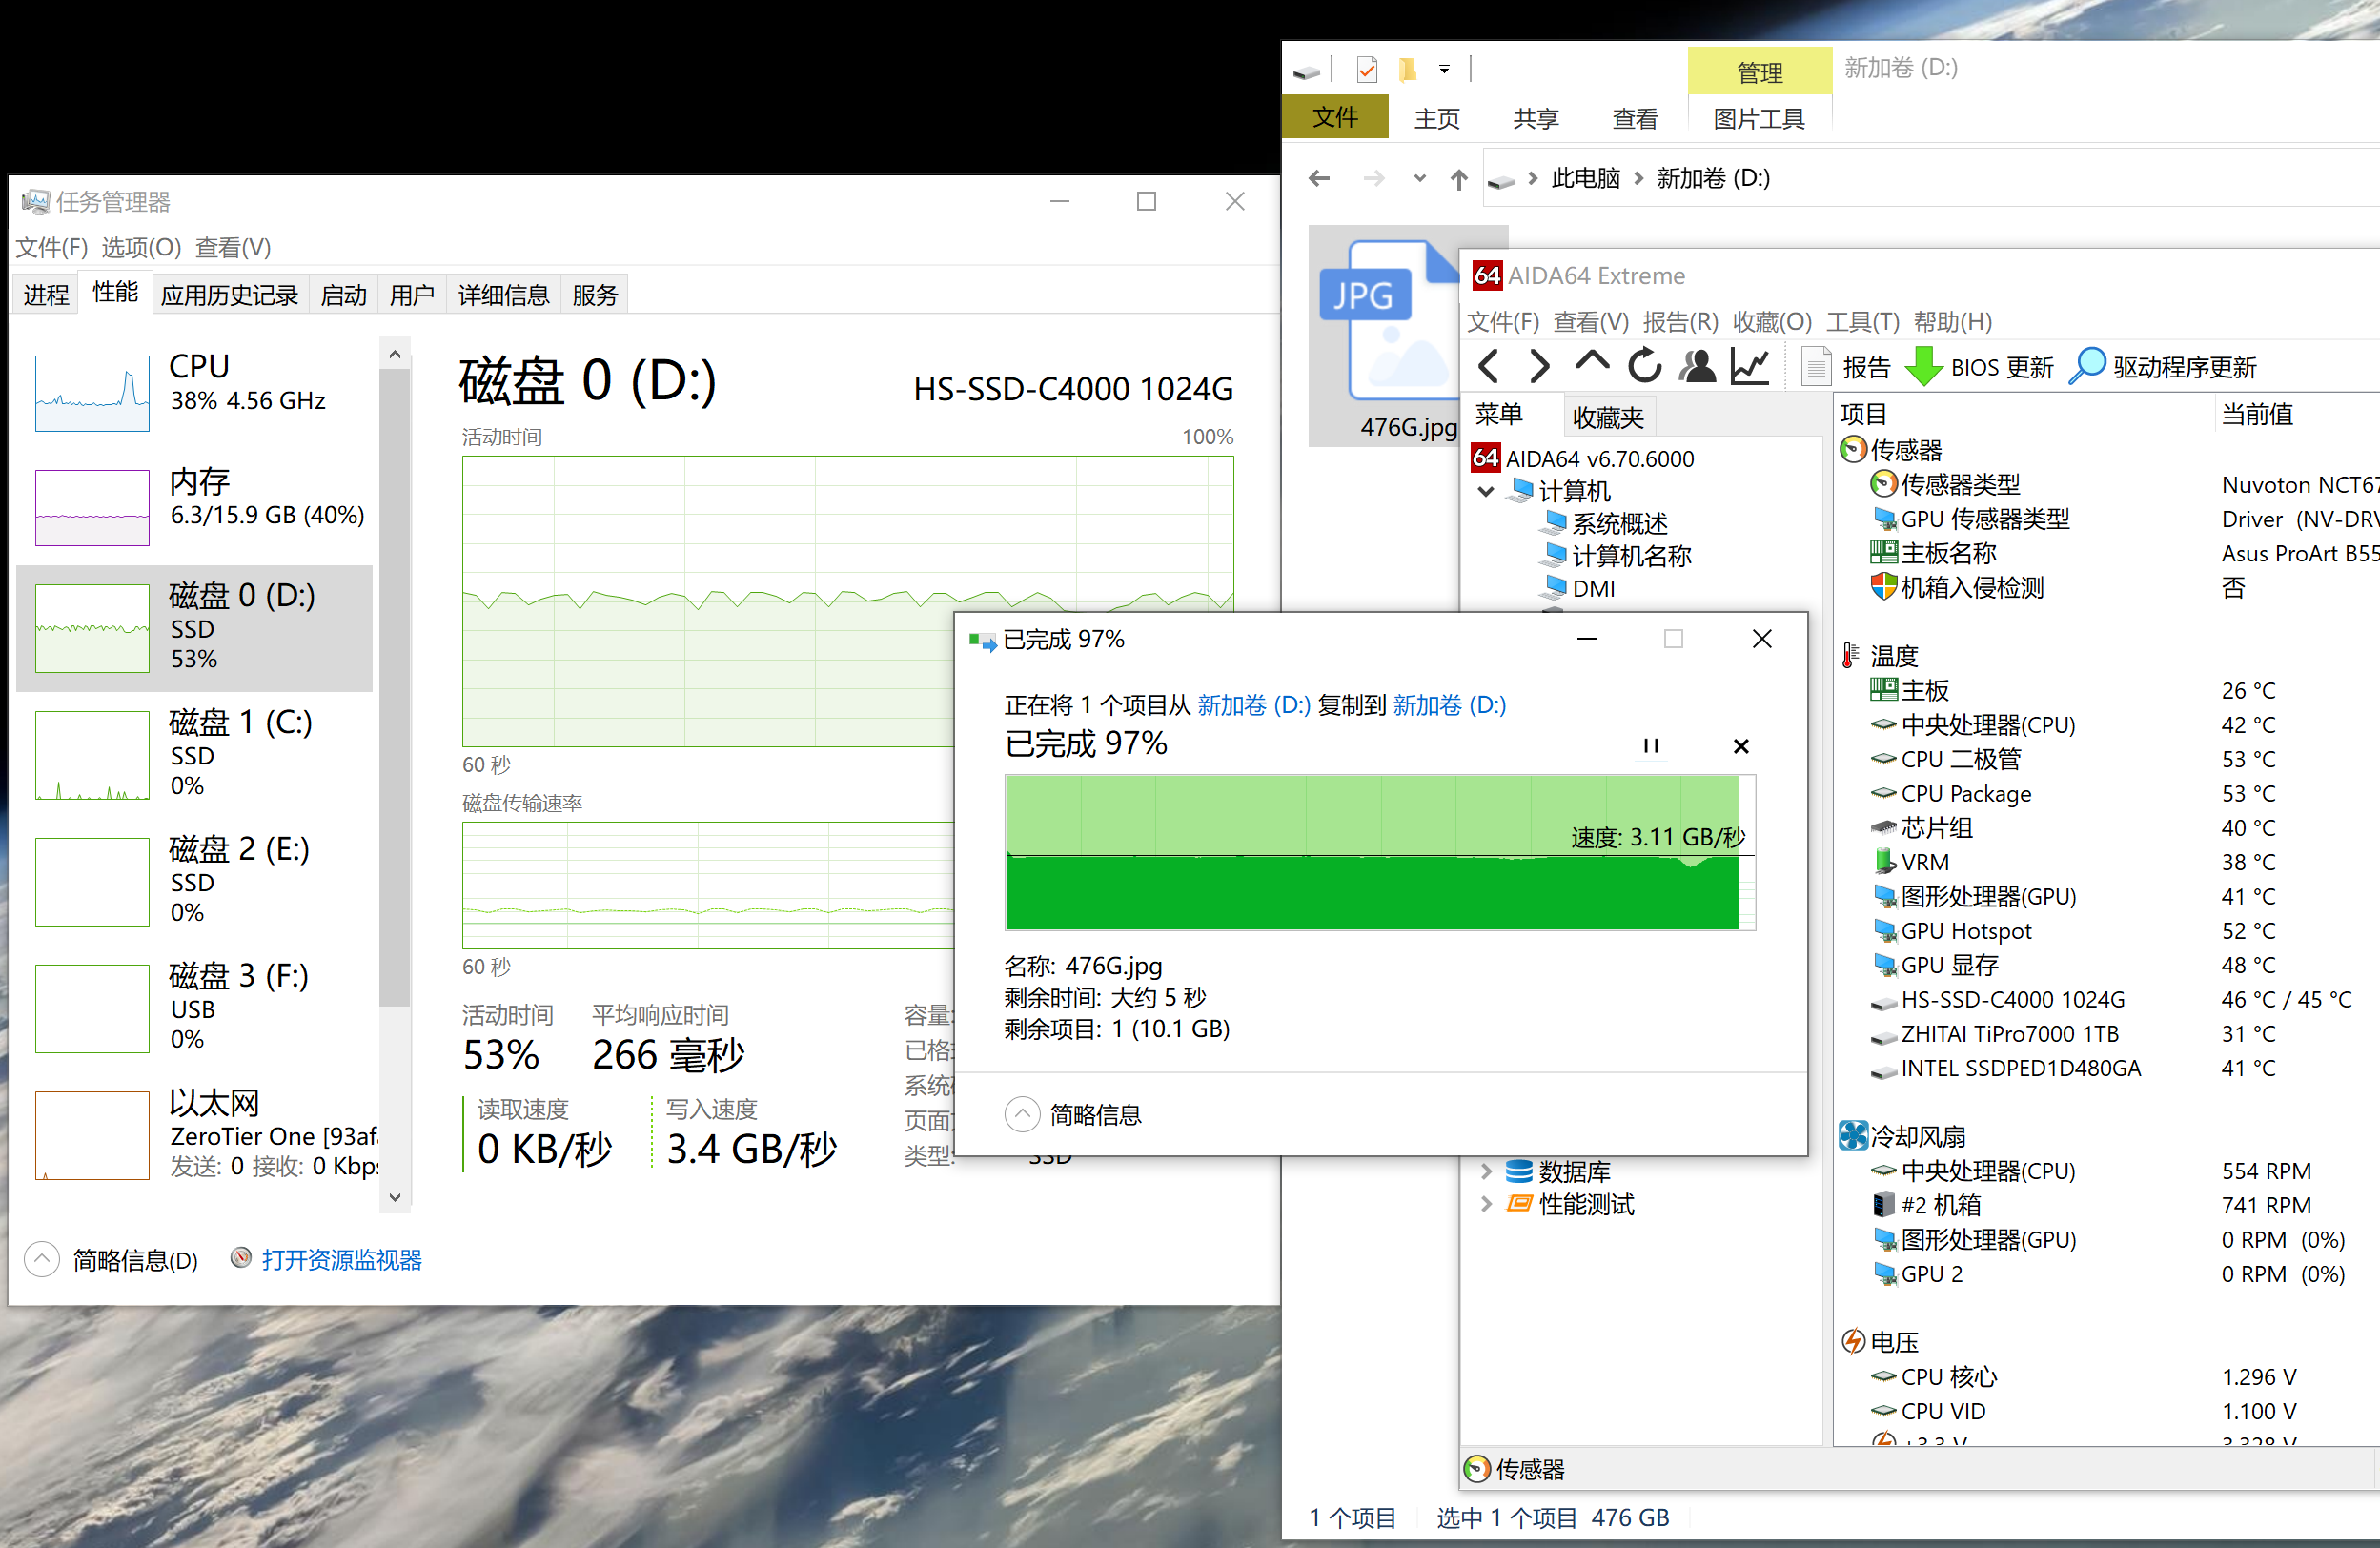
Task: Click AIDA64 refresh toolbar icon
Action: point(1644,367)
